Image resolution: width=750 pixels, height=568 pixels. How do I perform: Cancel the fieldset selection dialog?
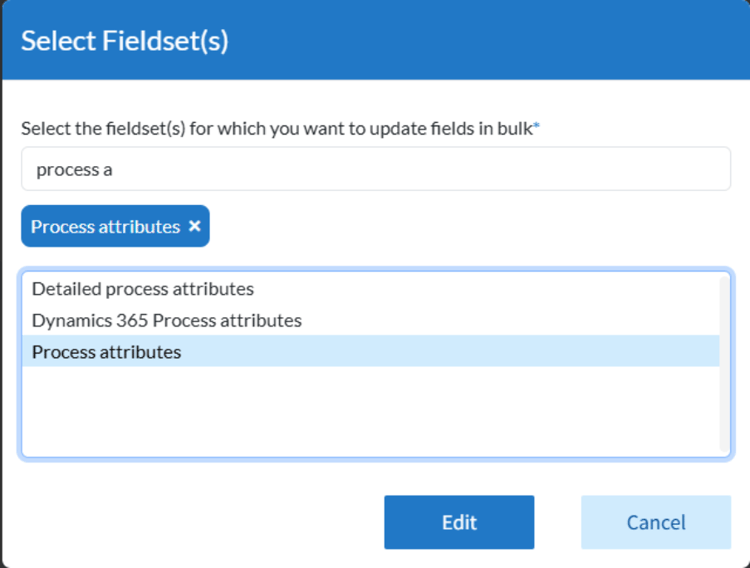[x=656, y=522]
